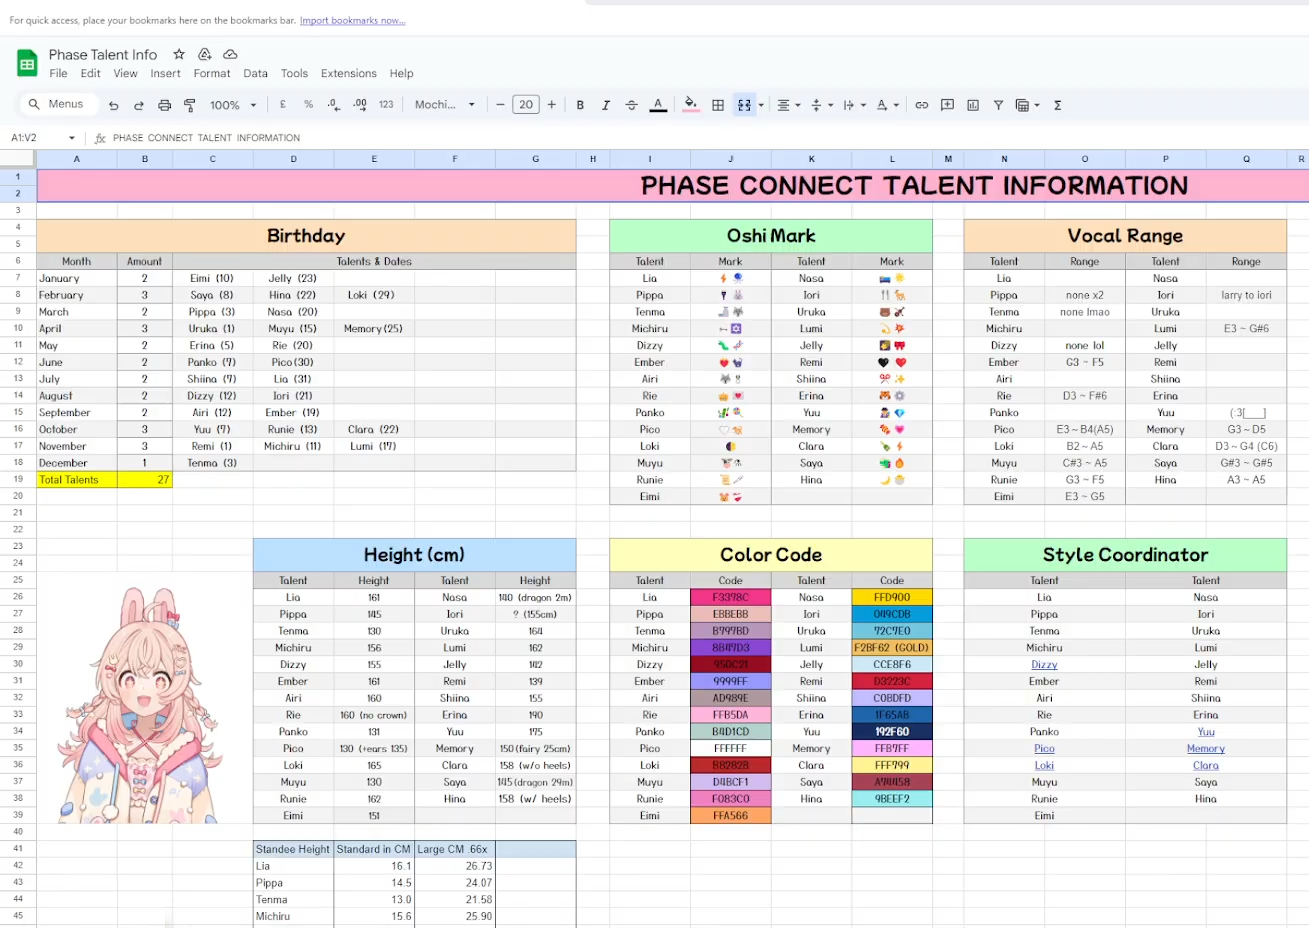Viewport: 1309px width, 928px height.
Task: Open the fill color picker
Action: pos(690,105)
